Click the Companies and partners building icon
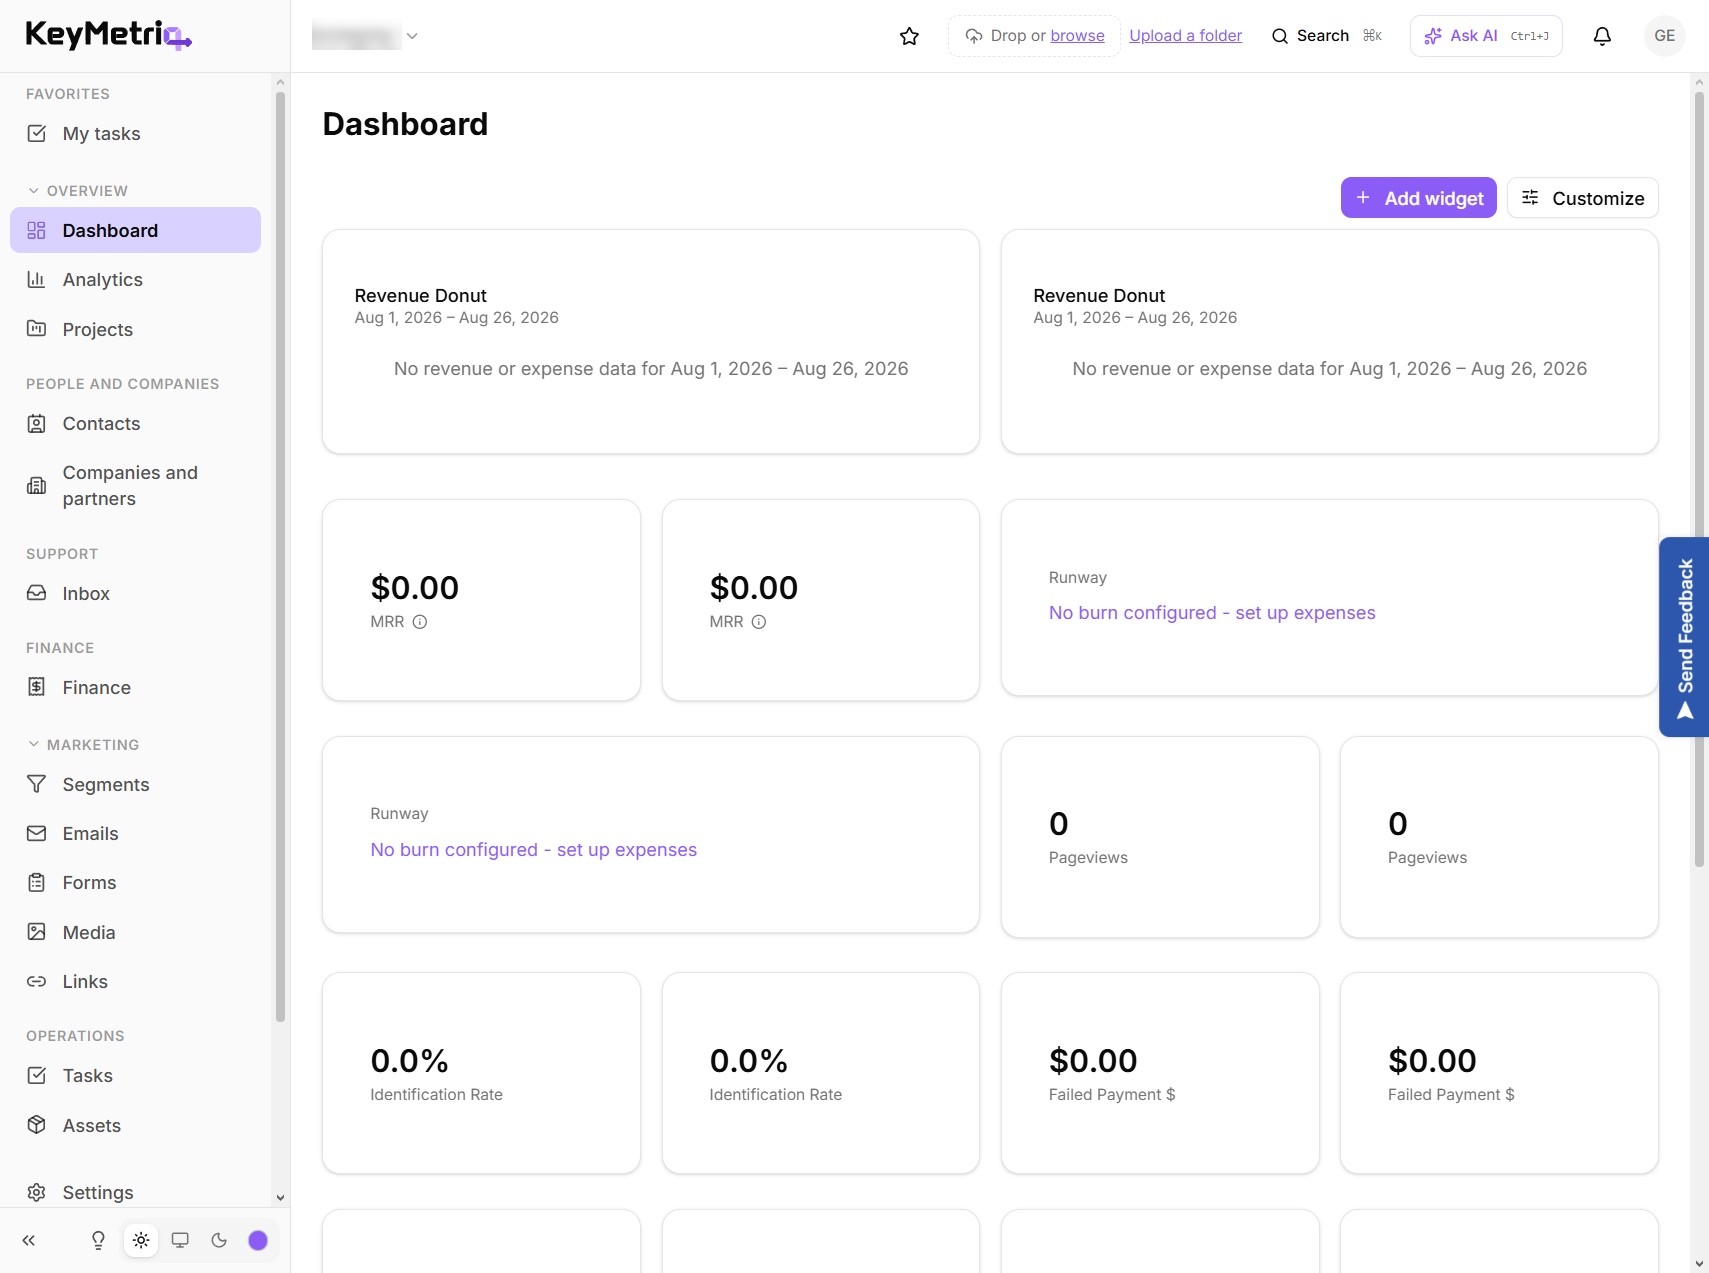This screenshot has width=1709, height=1273. 37,485
